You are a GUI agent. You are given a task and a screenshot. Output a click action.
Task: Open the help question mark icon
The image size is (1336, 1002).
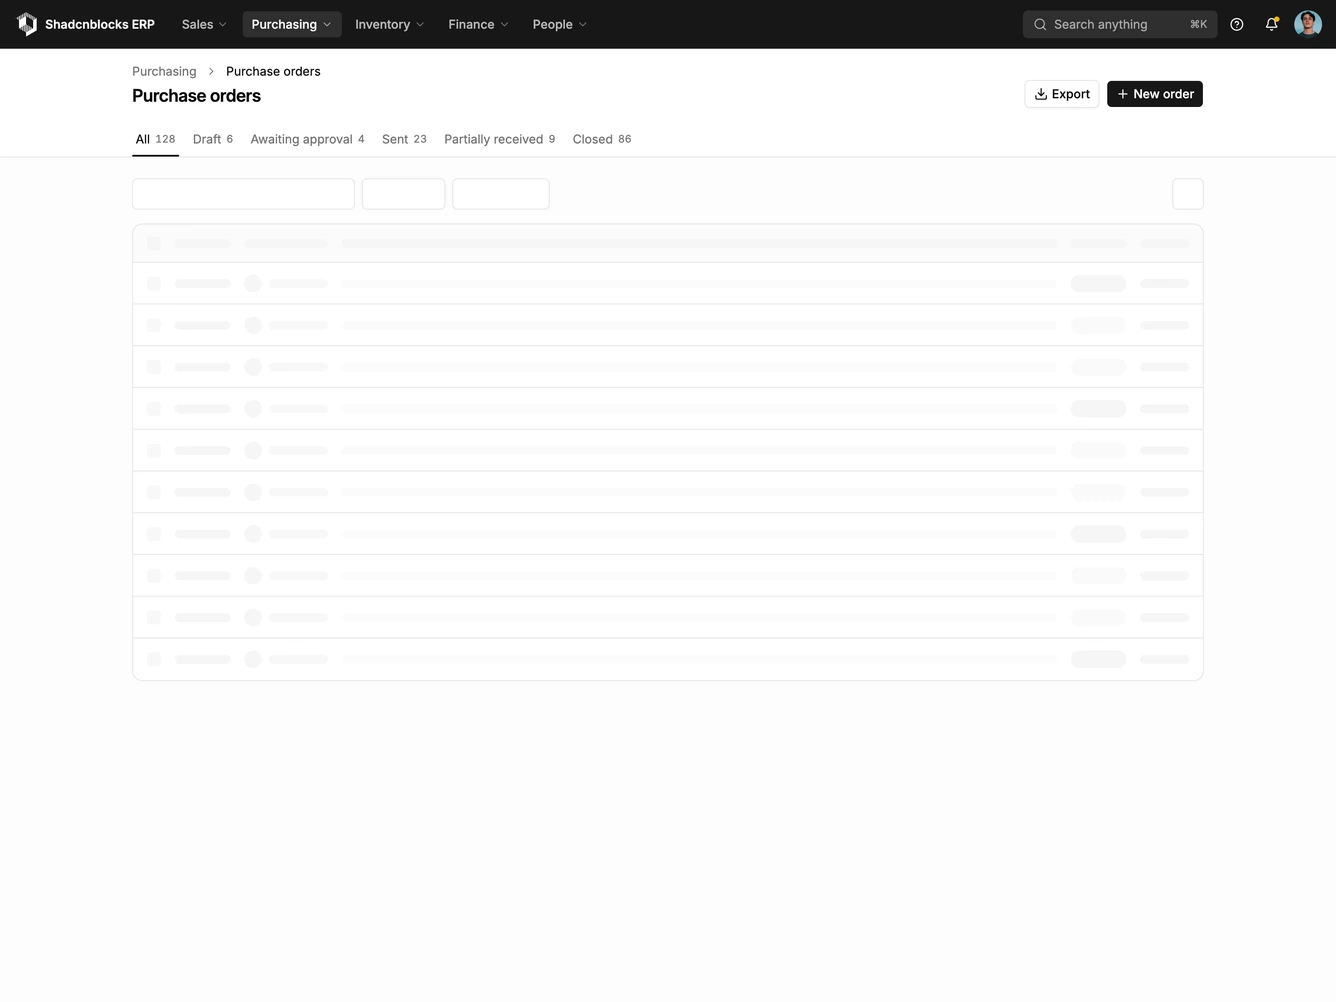tap(1237, 24)
